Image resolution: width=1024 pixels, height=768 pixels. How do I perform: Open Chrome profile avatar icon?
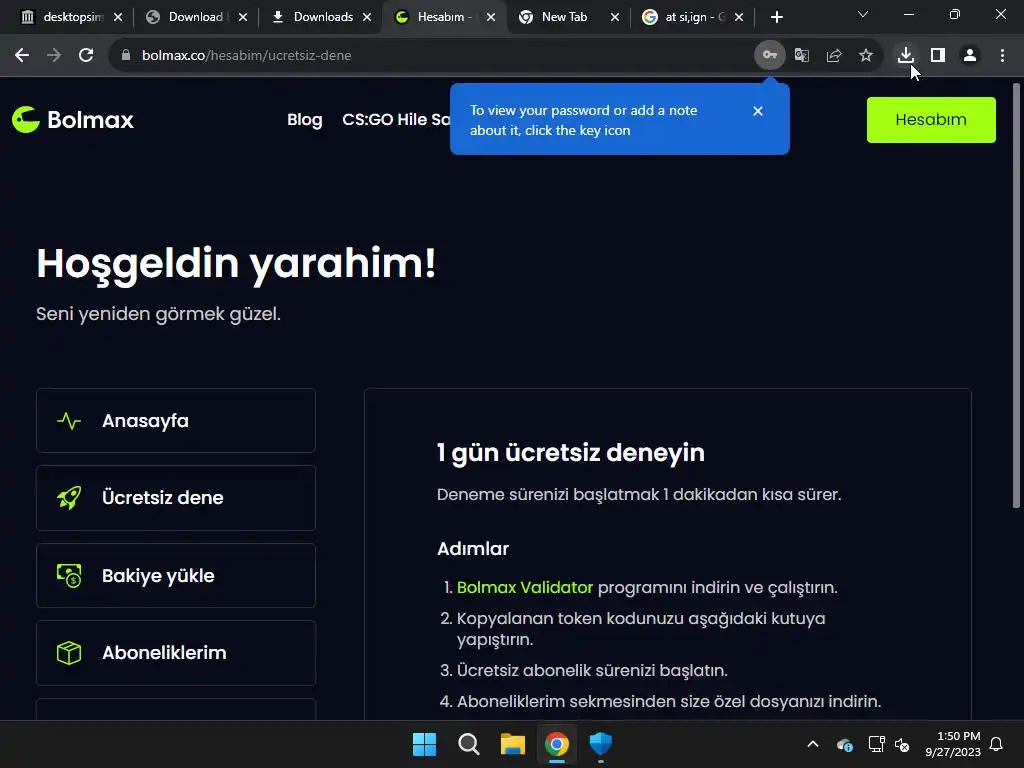pyautogui.click(x=970, y=56)
